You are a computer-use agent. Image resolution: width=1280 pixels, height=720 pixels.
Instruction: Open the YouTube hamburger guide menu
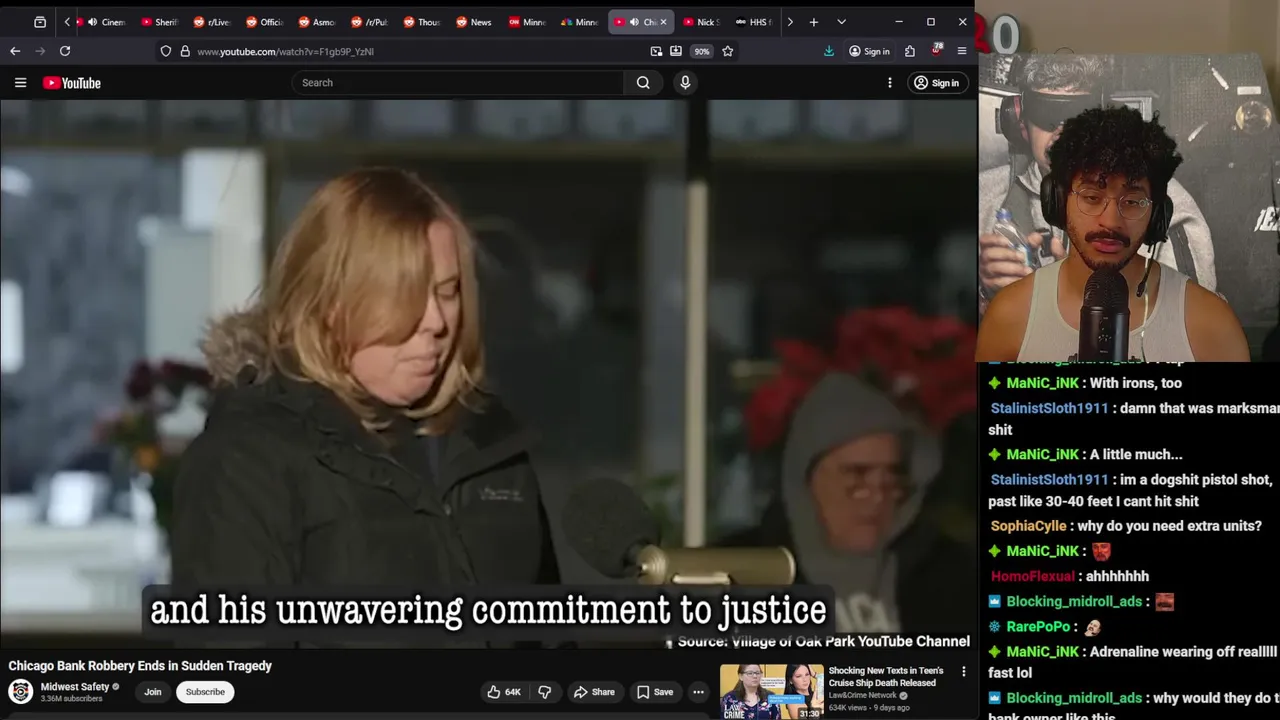[20, 83]
